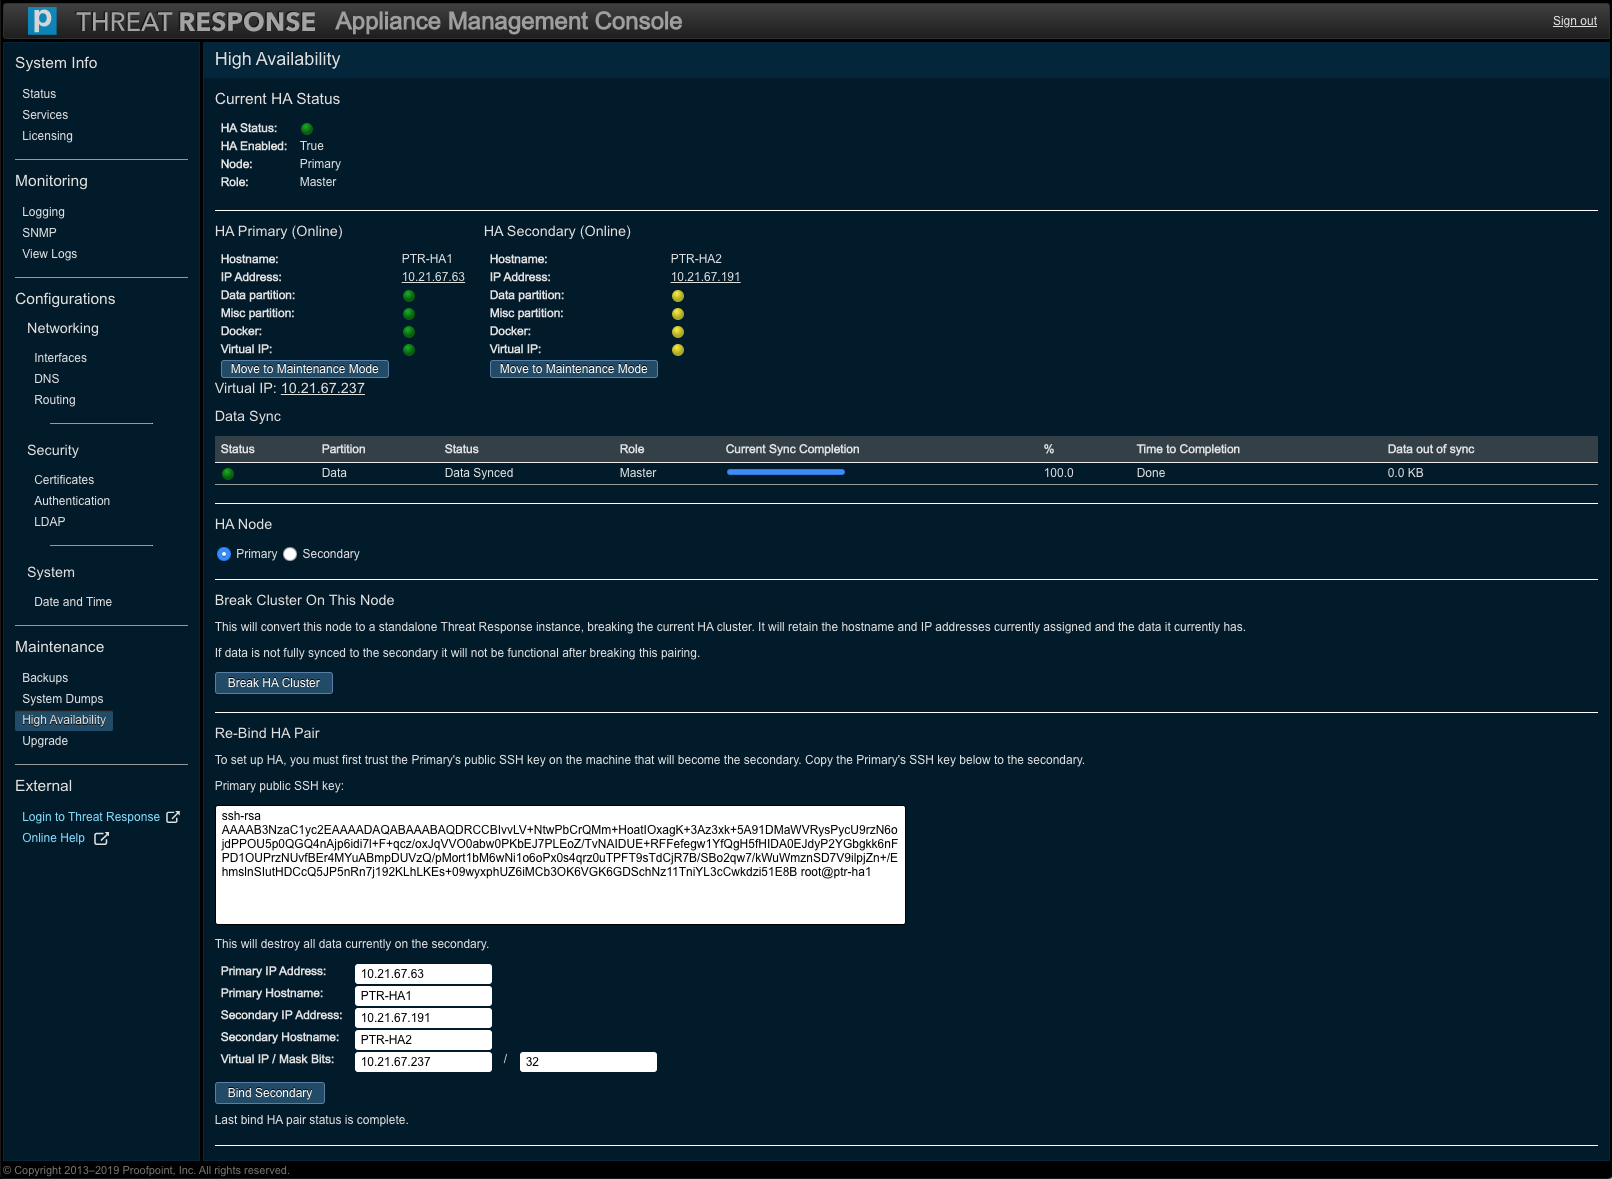Click secondary Virtual IP yellow status indicator

click(678, 350)
